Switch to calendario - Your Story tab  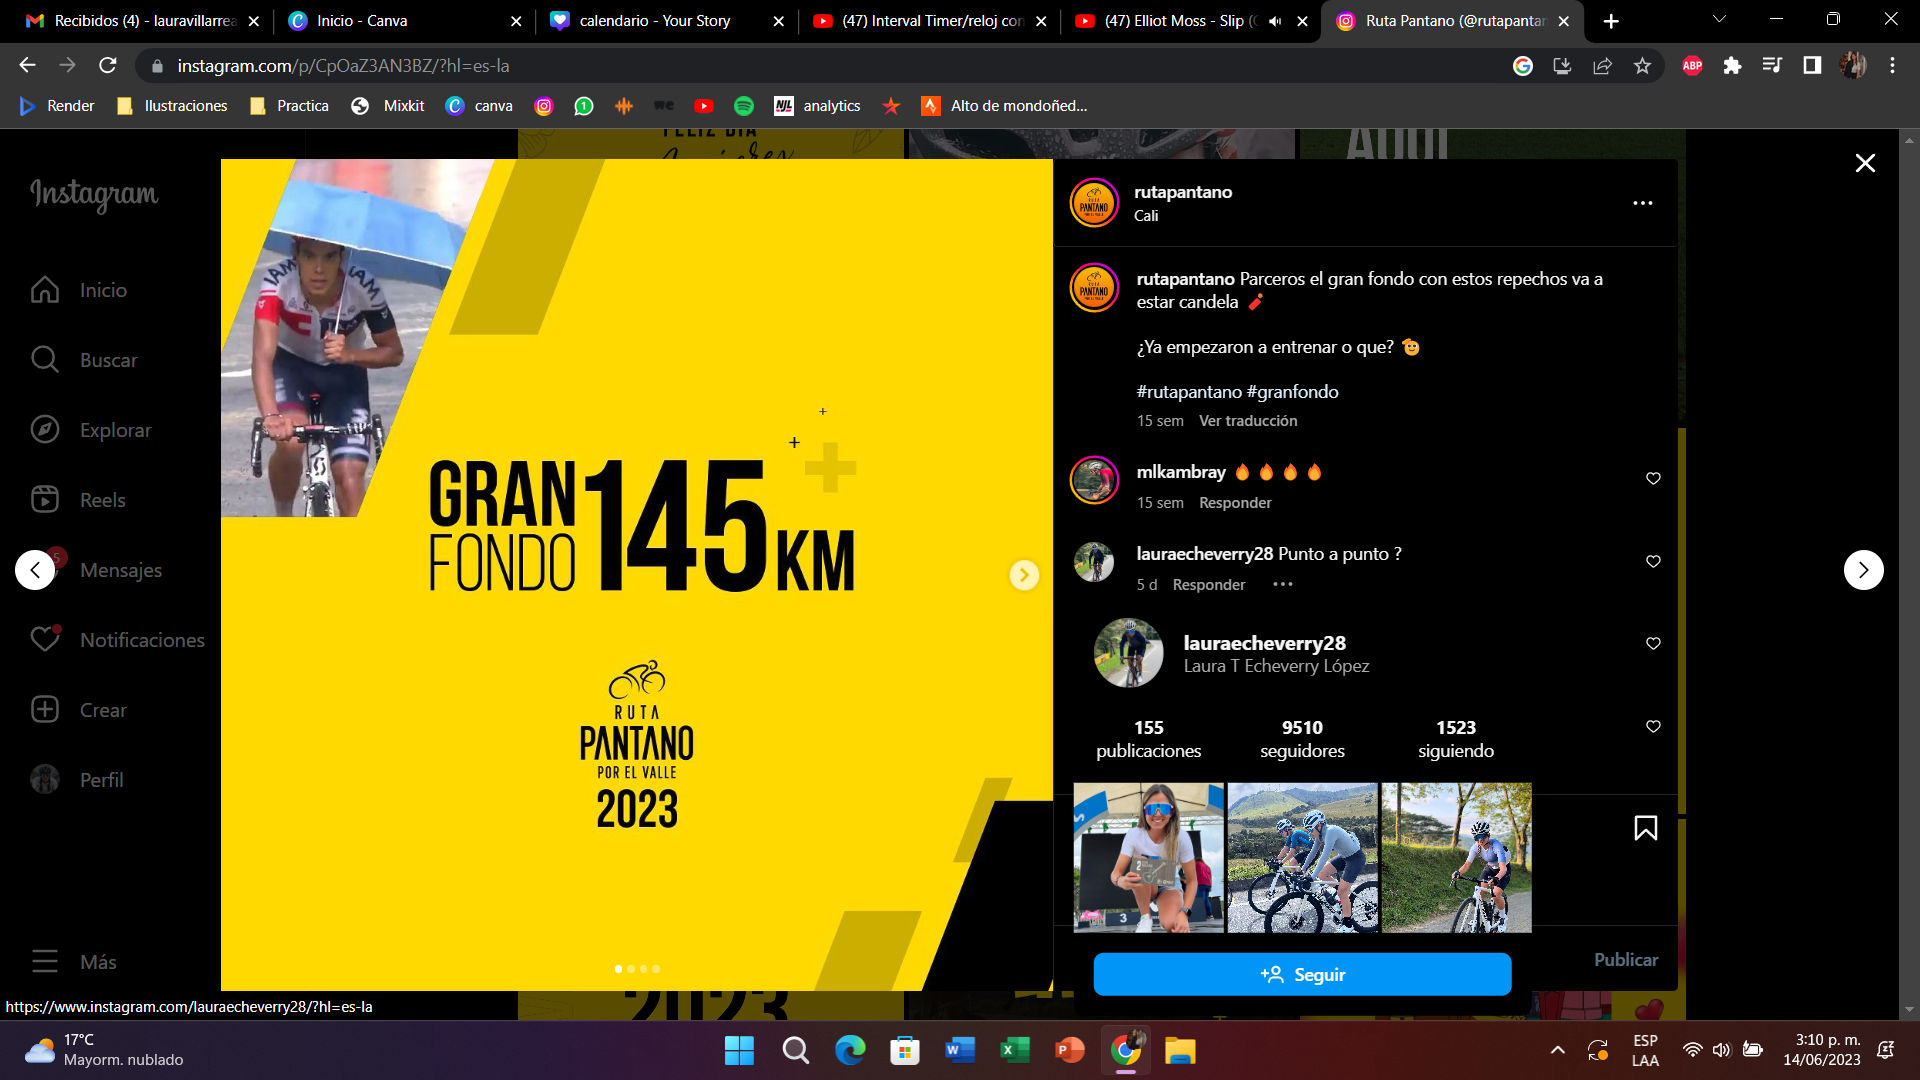(x=654, y=21)
